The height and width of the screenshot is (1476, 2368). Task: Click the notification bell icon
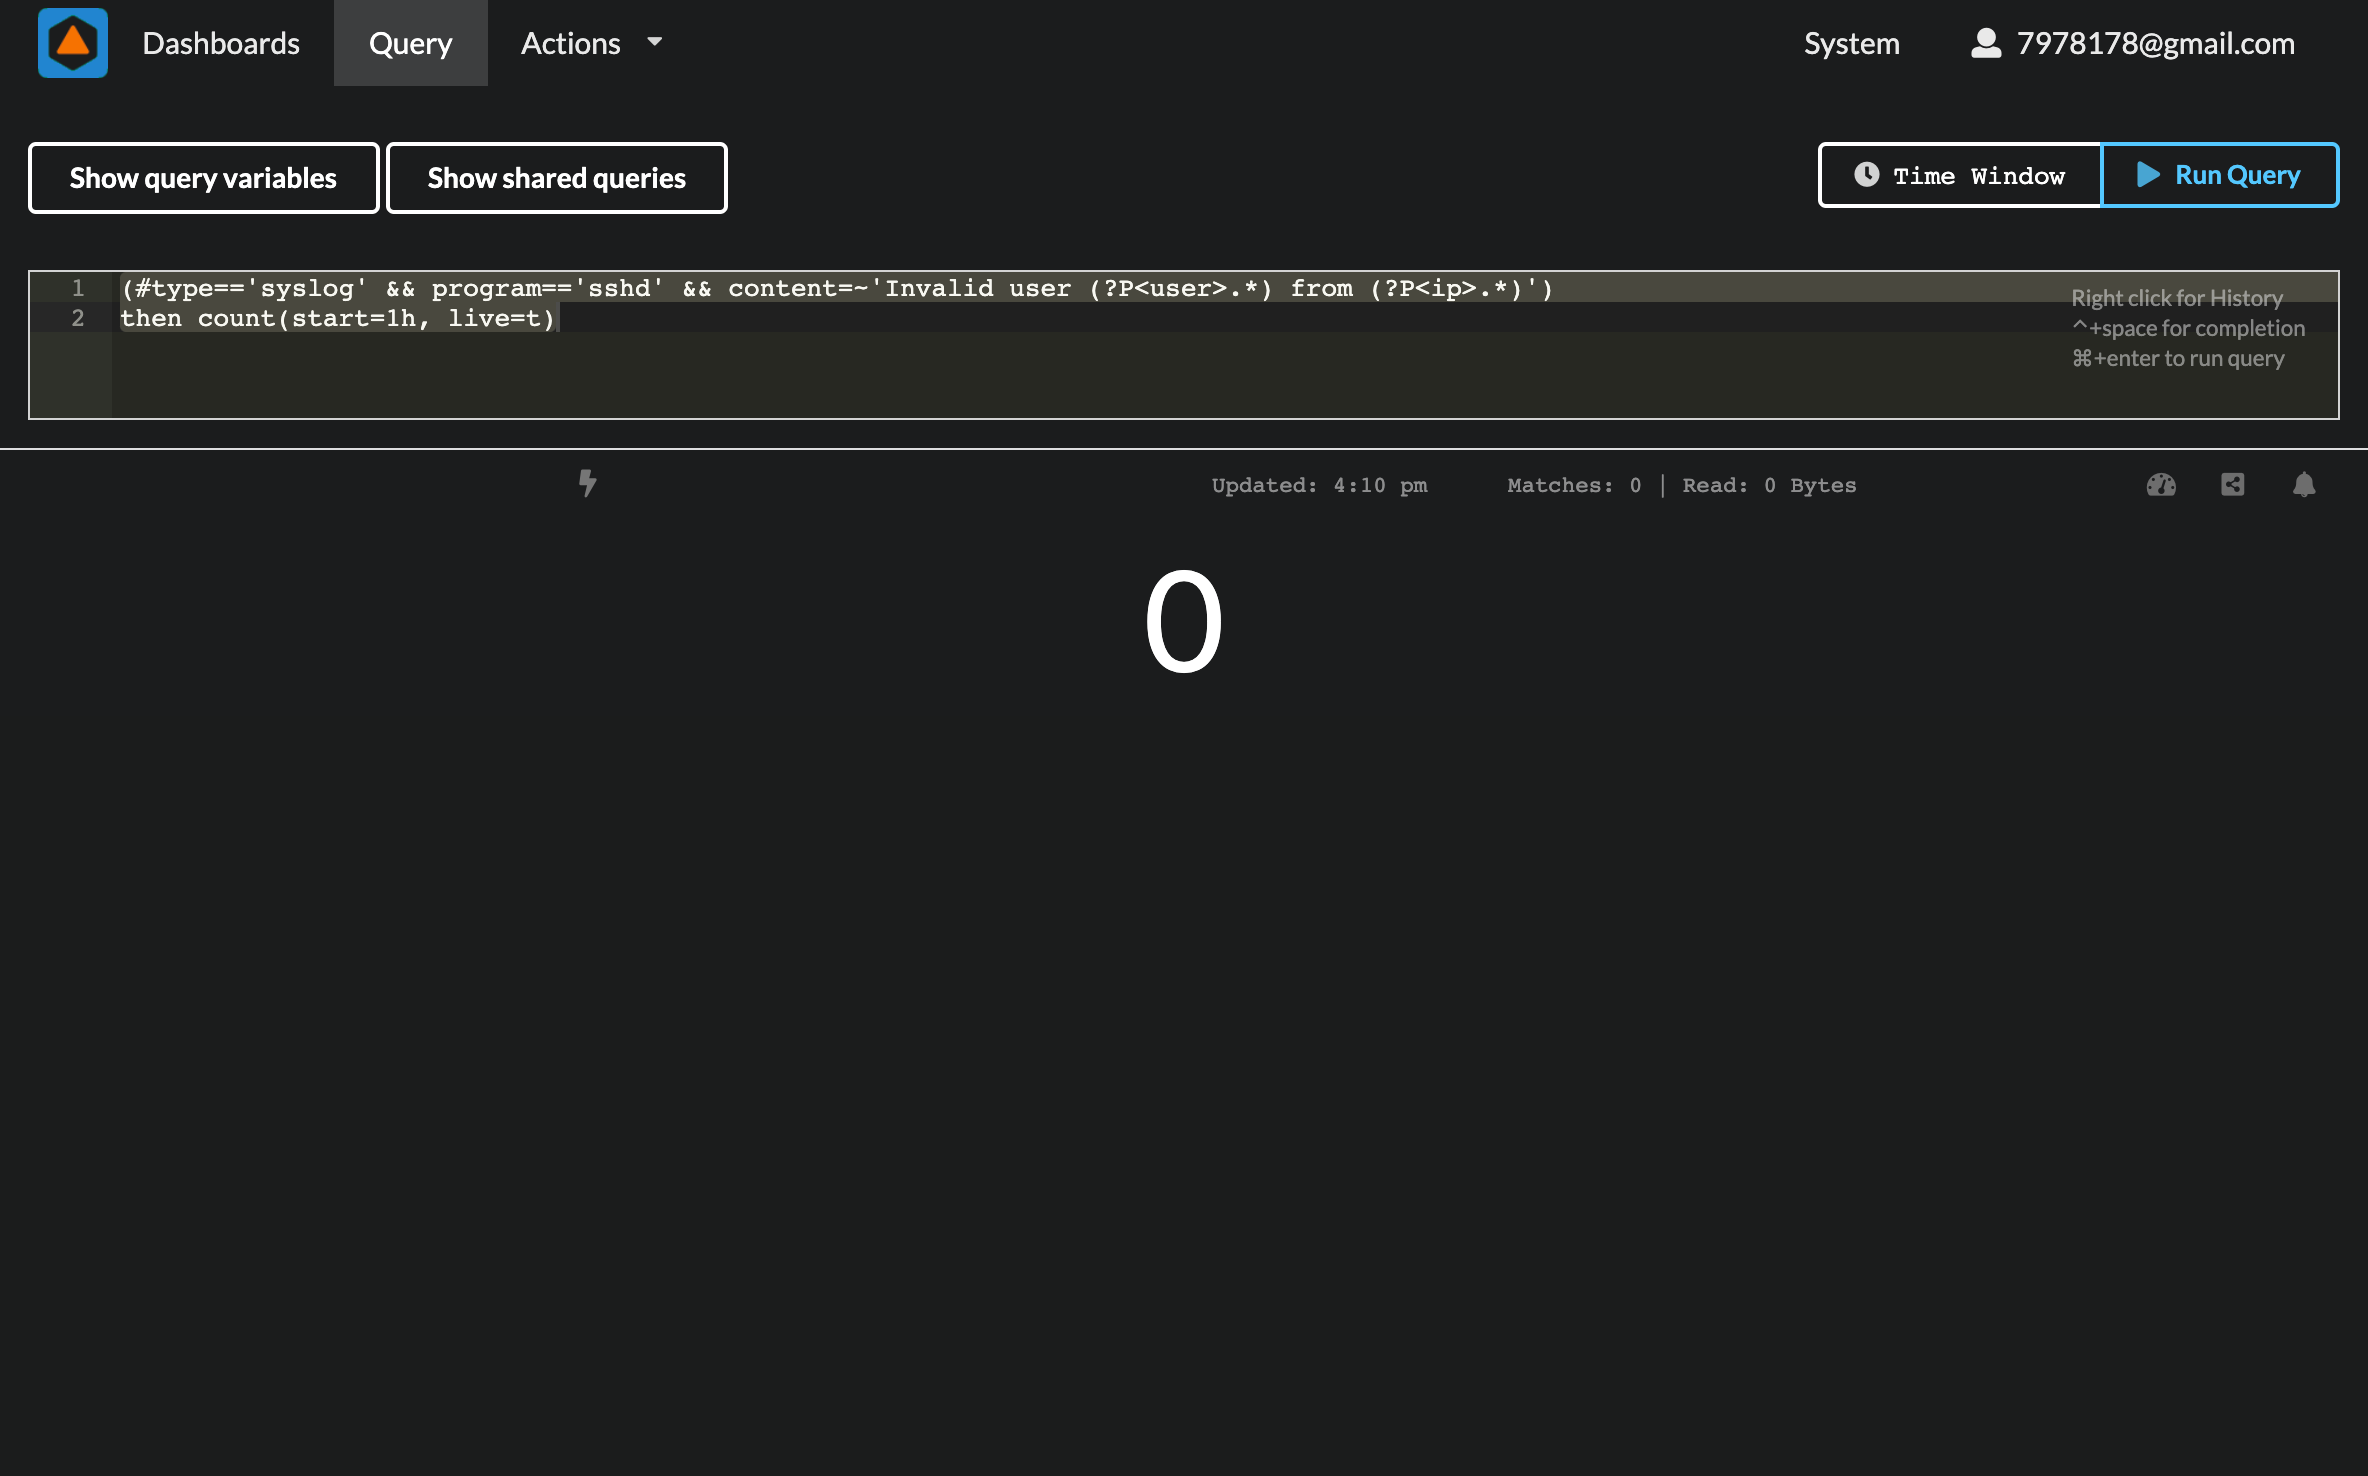[x=2304, y=485]
